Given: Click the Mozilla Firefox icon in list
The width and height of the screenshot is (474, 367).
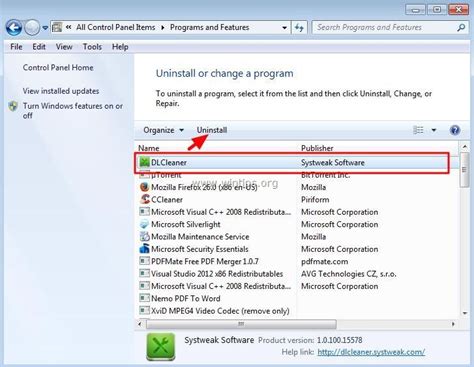Looking at the screenshot, I should [x=144, y=187].
